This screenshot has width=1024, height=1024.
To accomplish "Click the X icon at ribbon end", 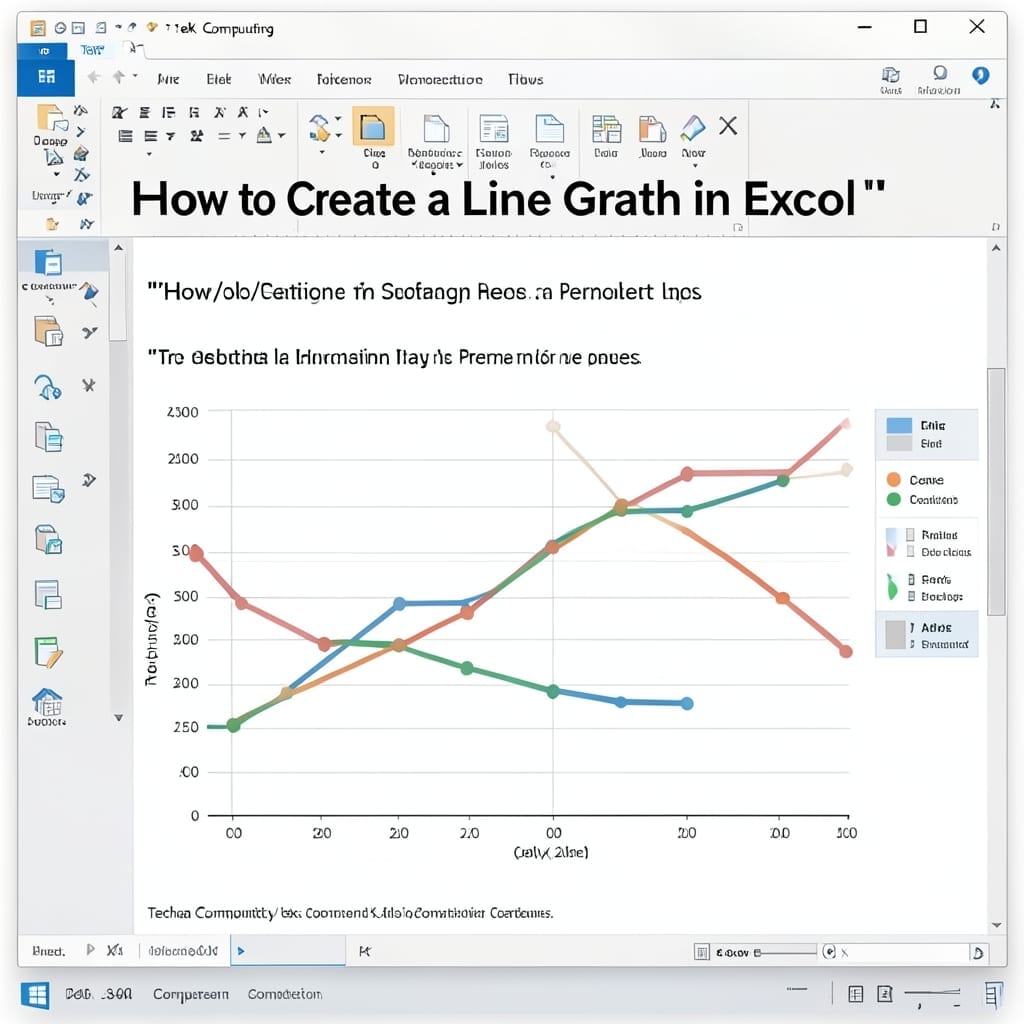I will point(728,125).
